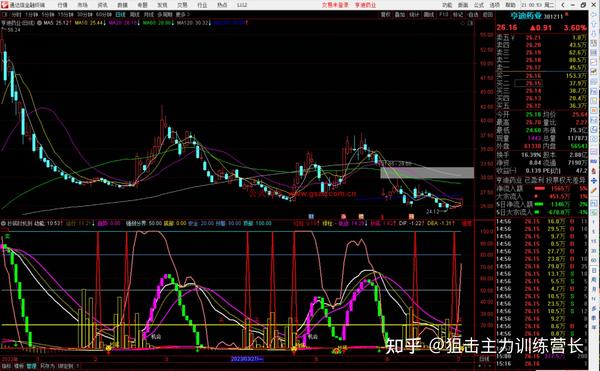Click the 统计 statistics button
The image size is (600, 371).
click(414, 15)
